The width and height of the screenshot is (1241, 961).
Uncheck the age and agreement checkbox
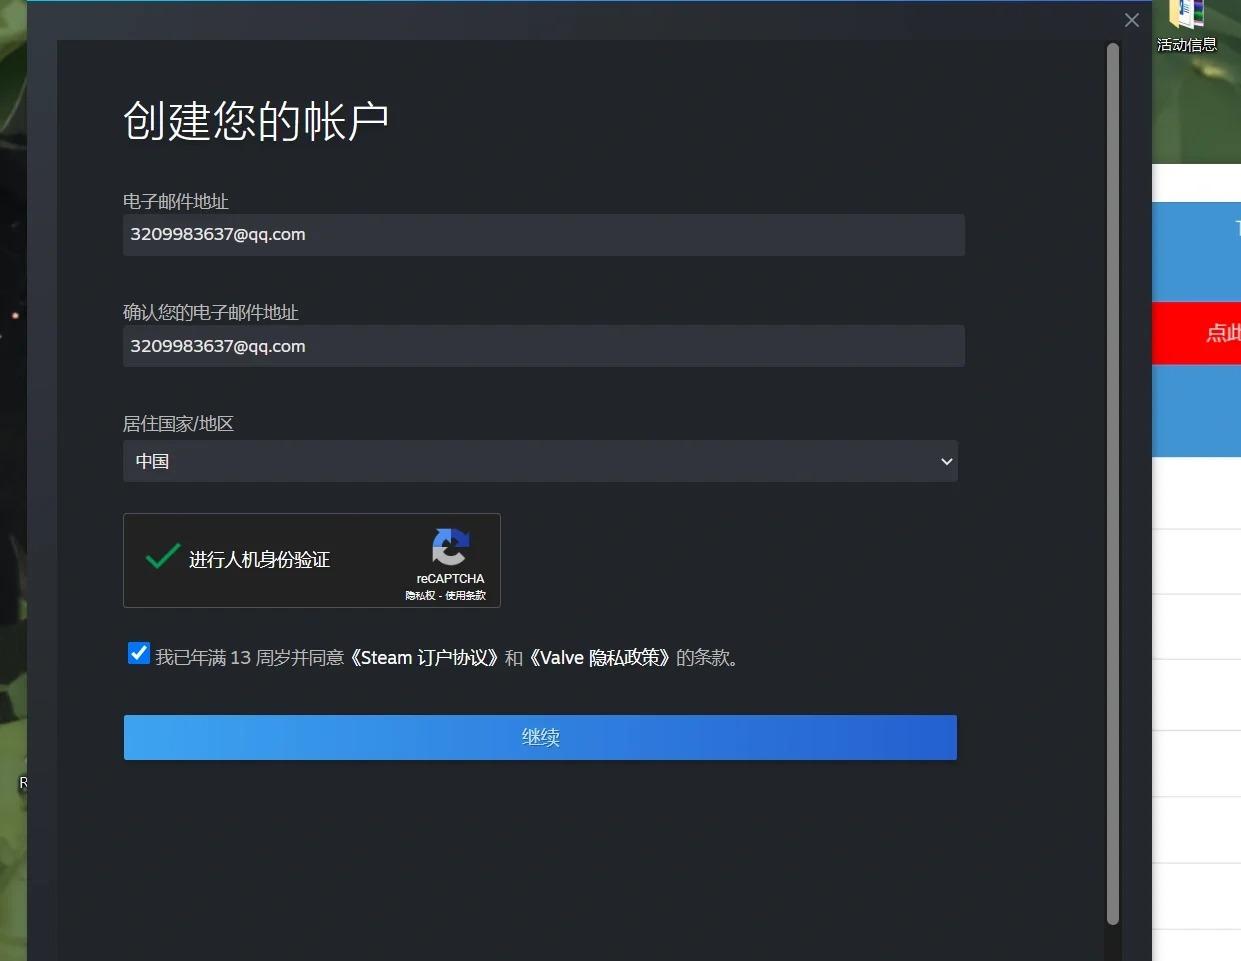coord(138,652)
